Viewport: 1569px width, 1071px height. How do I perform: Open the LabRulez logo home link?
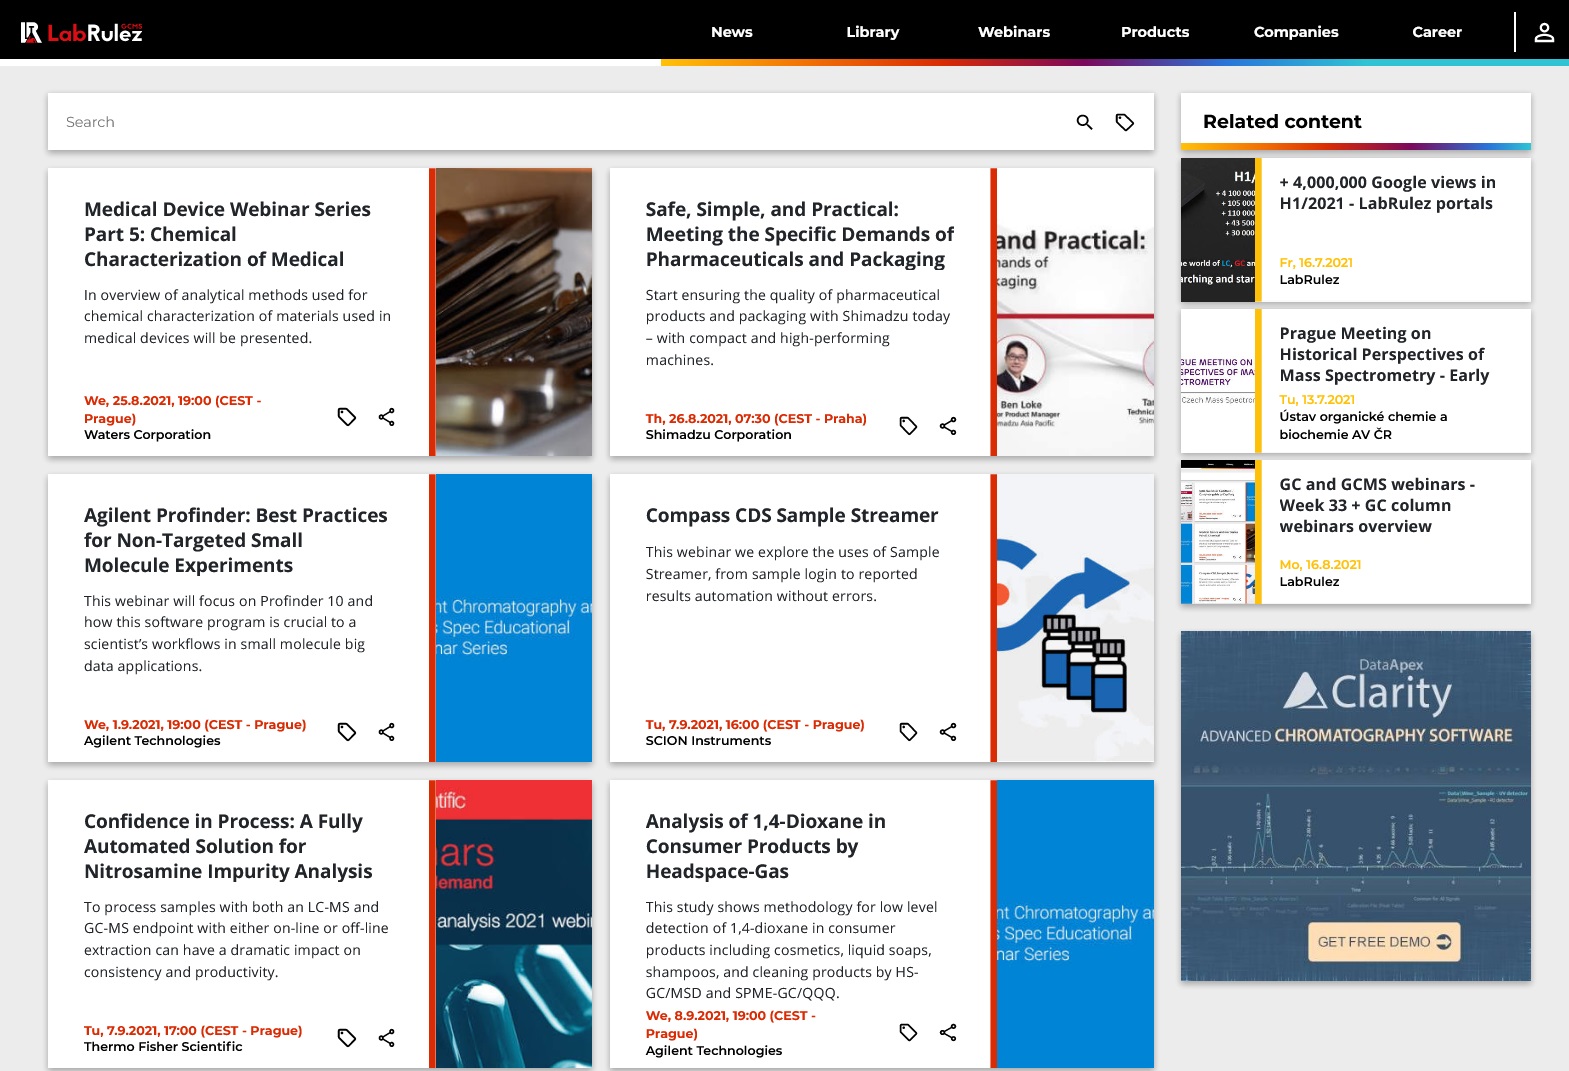[82, 33]
